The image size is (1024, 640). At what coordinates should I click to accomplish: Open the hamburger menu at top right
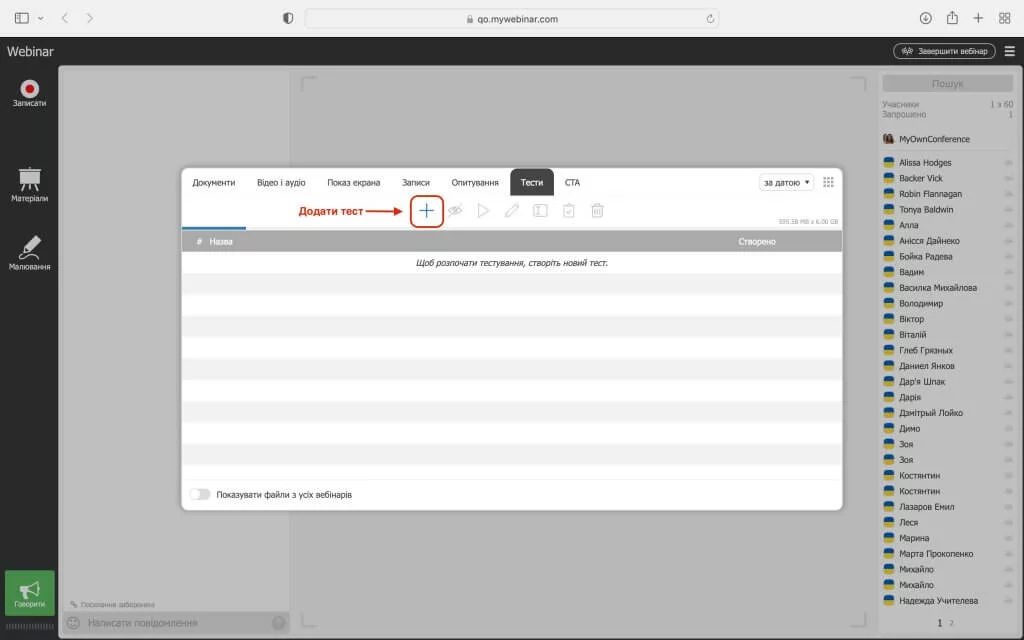1009,51
